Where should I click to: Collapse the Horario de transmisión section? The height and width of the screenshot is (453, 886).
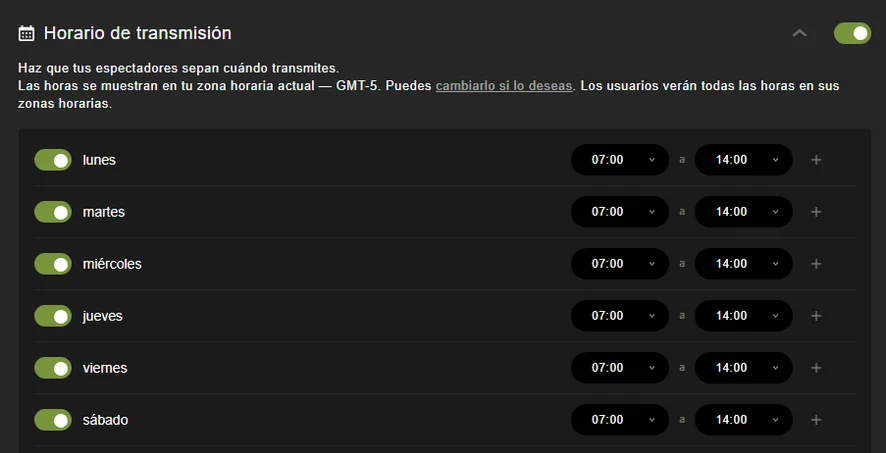click(799, 33)
